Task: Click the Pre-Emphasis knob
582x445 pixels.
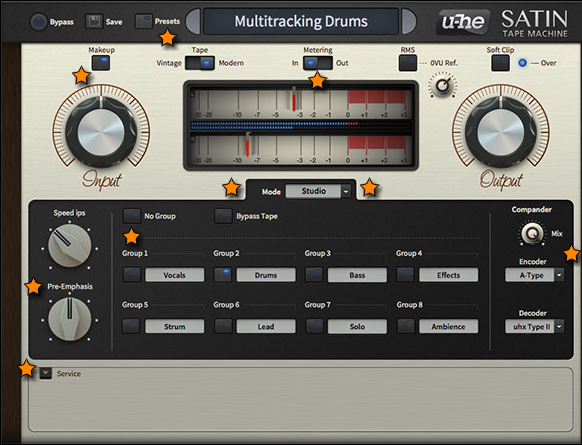Action: point(69,319)
